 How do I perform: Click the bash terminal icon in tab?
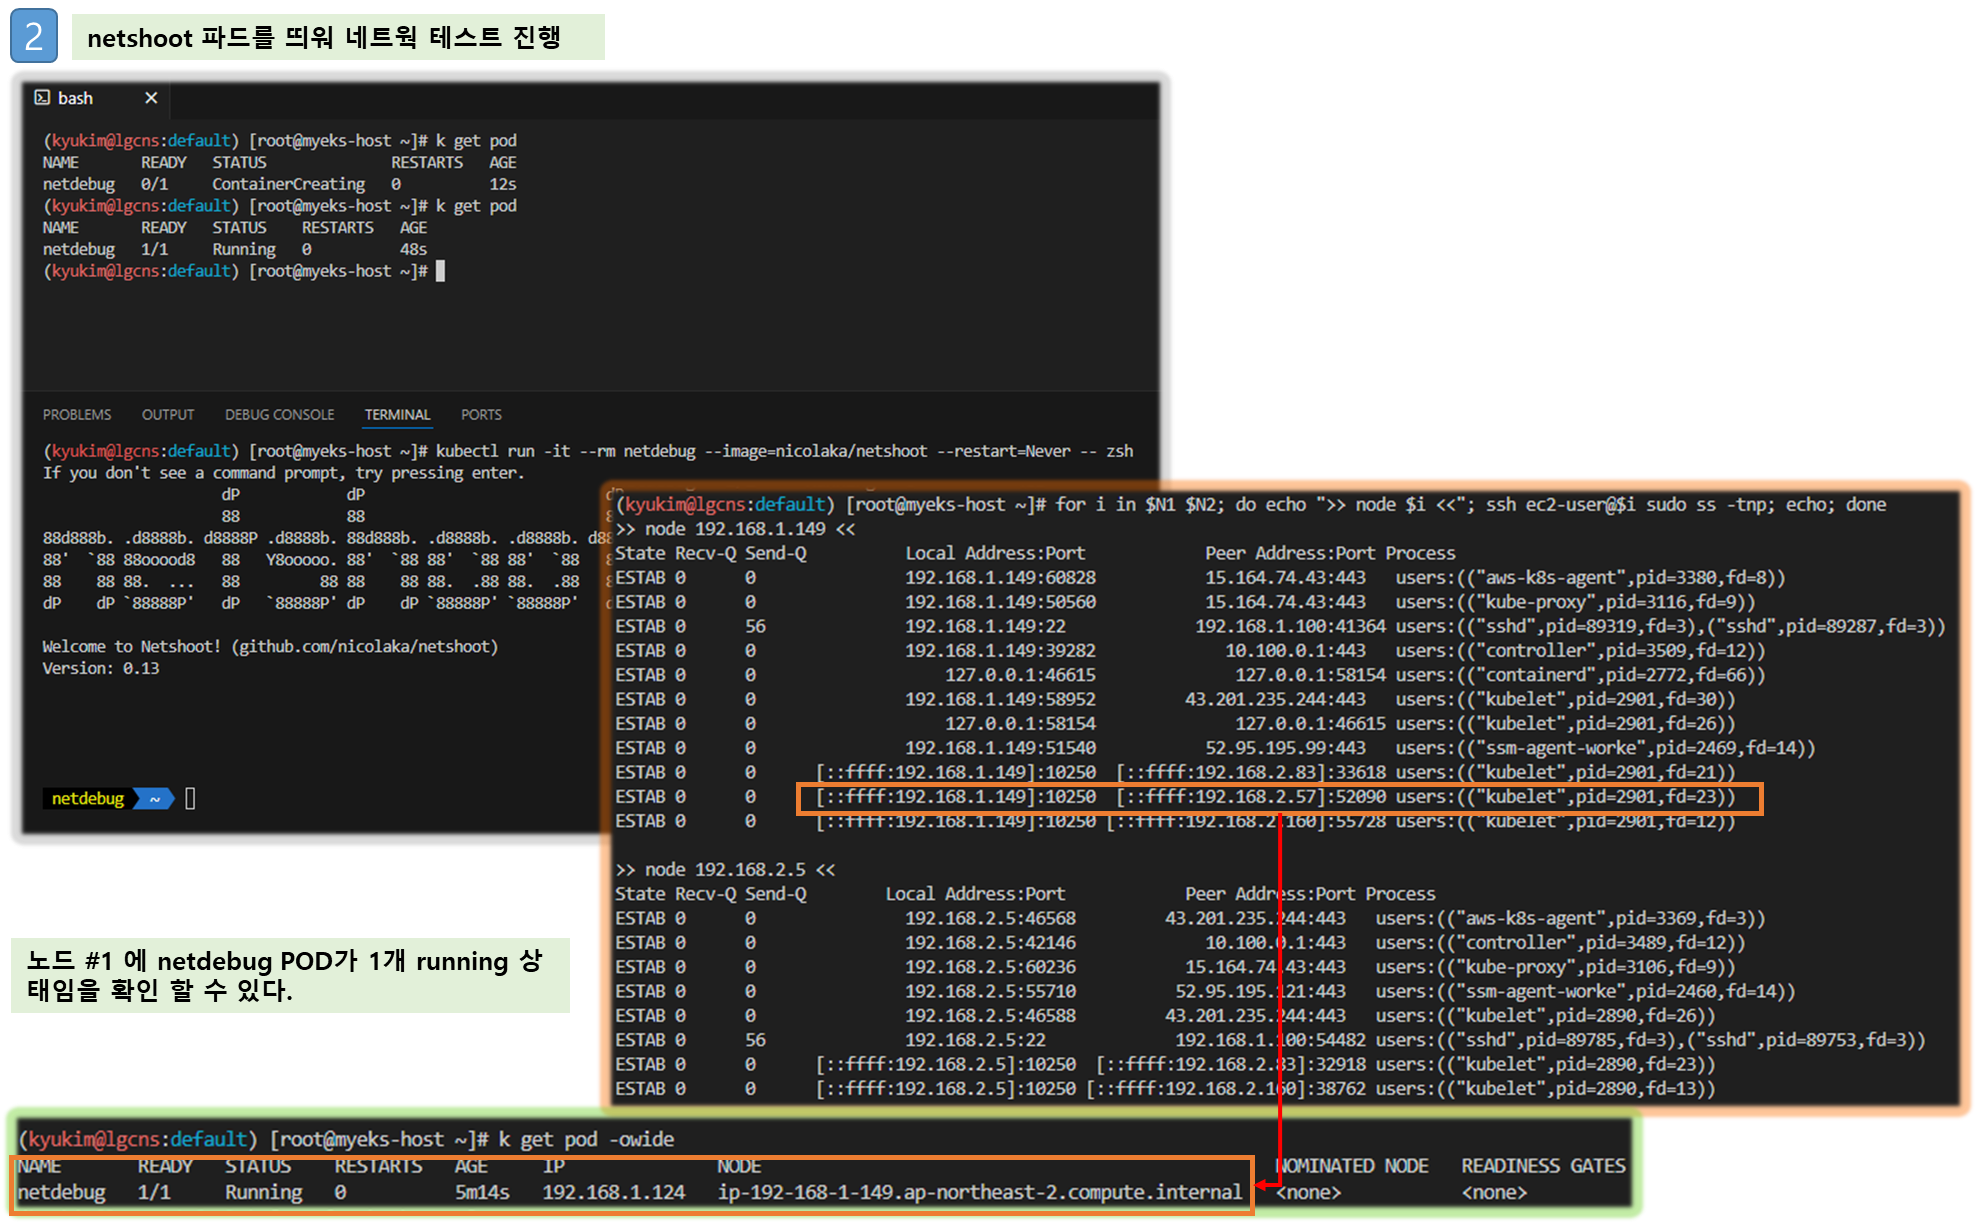click(42, 97)
